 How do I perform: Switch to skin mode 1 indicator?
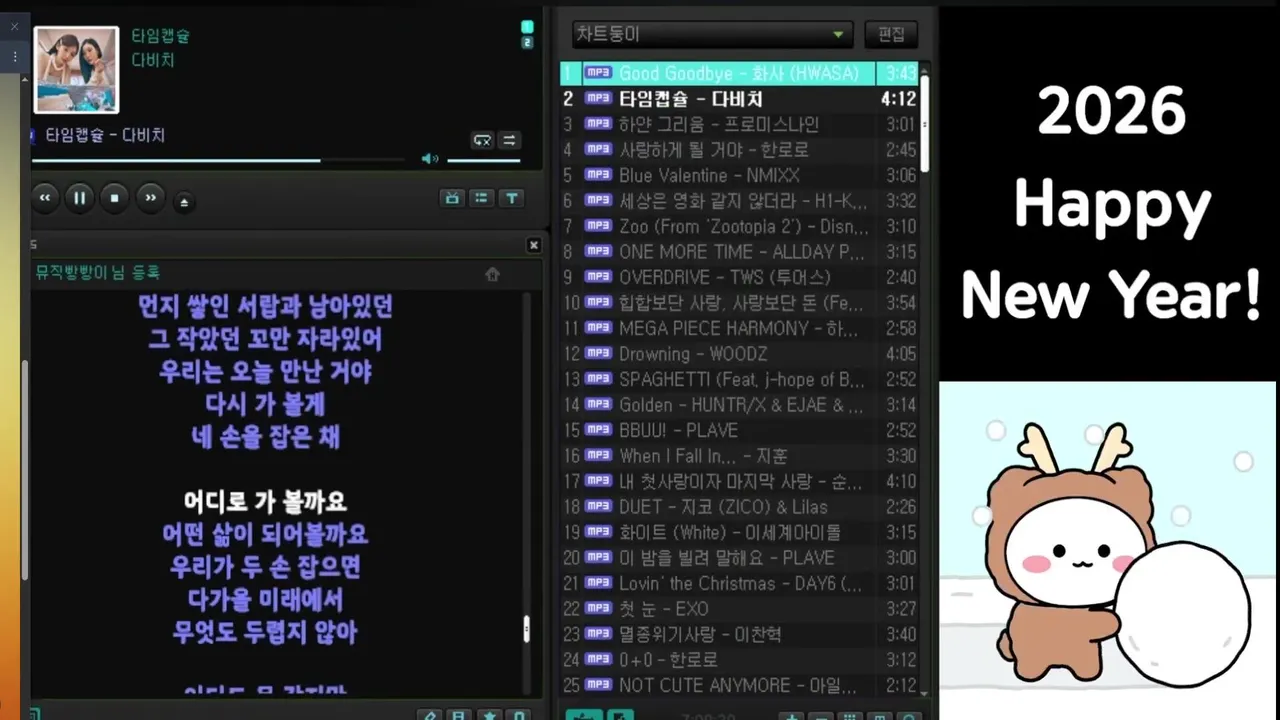tap(527, 27)
